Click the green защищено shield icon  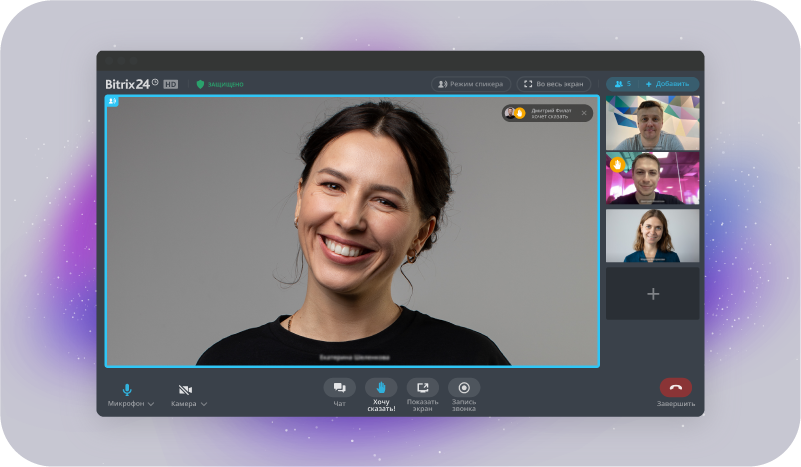(200, 84)
